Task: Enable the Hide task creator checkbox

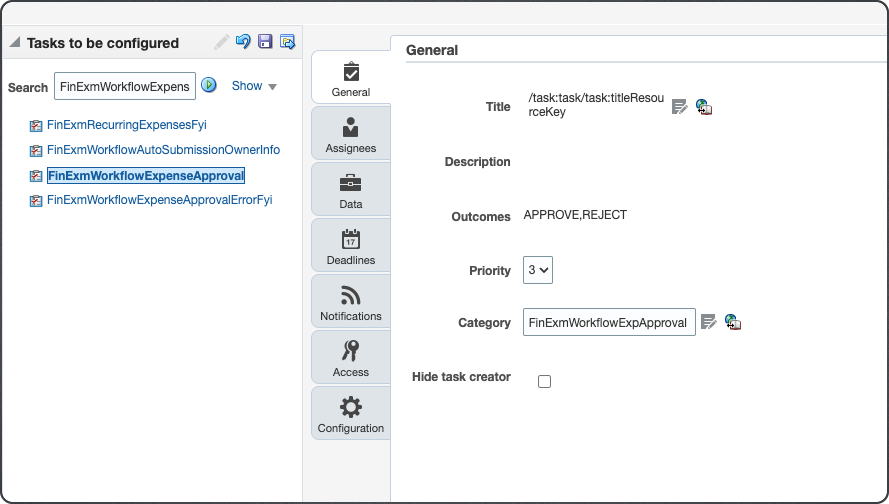Action: (x=544, y=382)
